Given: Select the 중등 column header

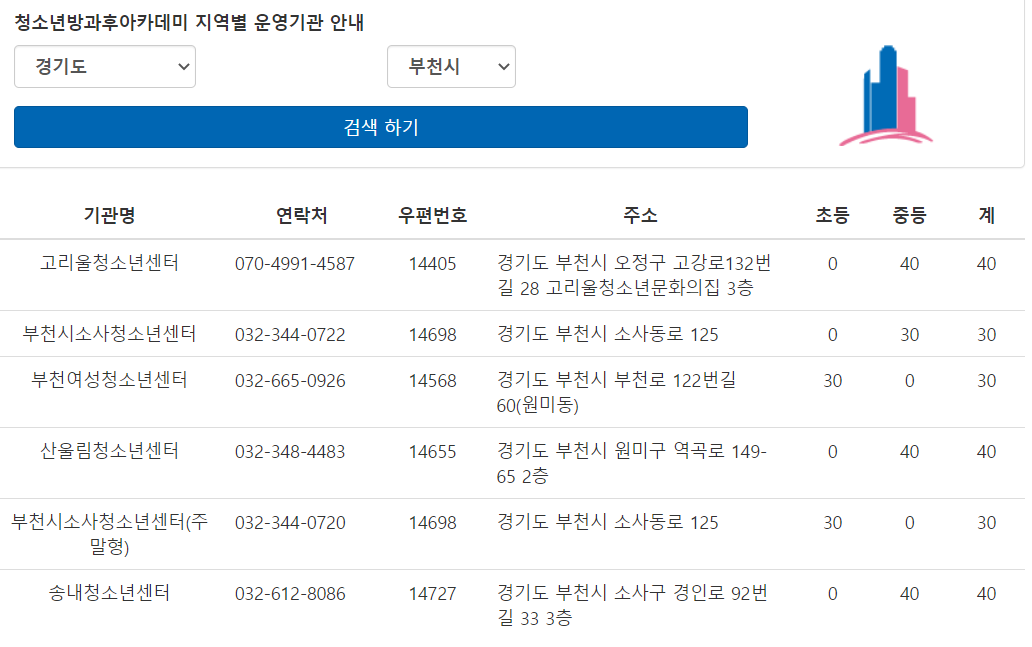Looking at the screenshot, I should tap(910, 215).
